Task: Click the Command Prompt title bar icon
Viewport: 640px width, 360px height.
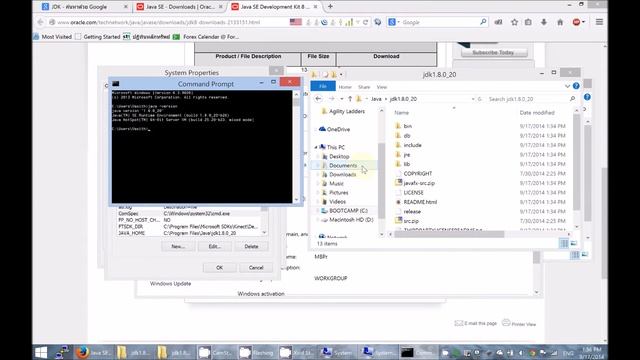Action: coord(116,84)
